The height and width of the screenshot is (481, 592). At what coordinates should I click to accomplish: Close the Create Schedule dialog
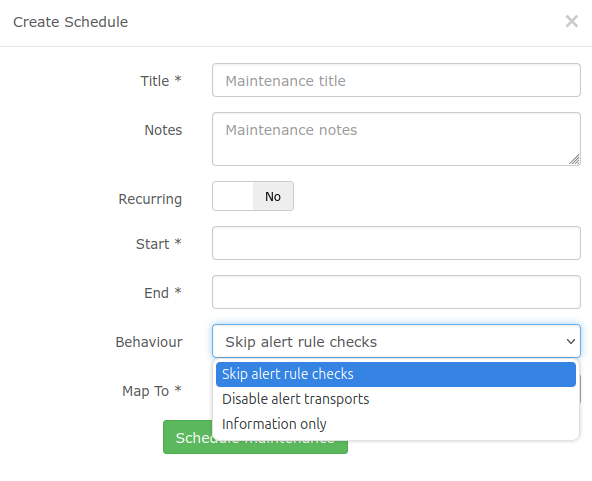(x=572, y=22)
